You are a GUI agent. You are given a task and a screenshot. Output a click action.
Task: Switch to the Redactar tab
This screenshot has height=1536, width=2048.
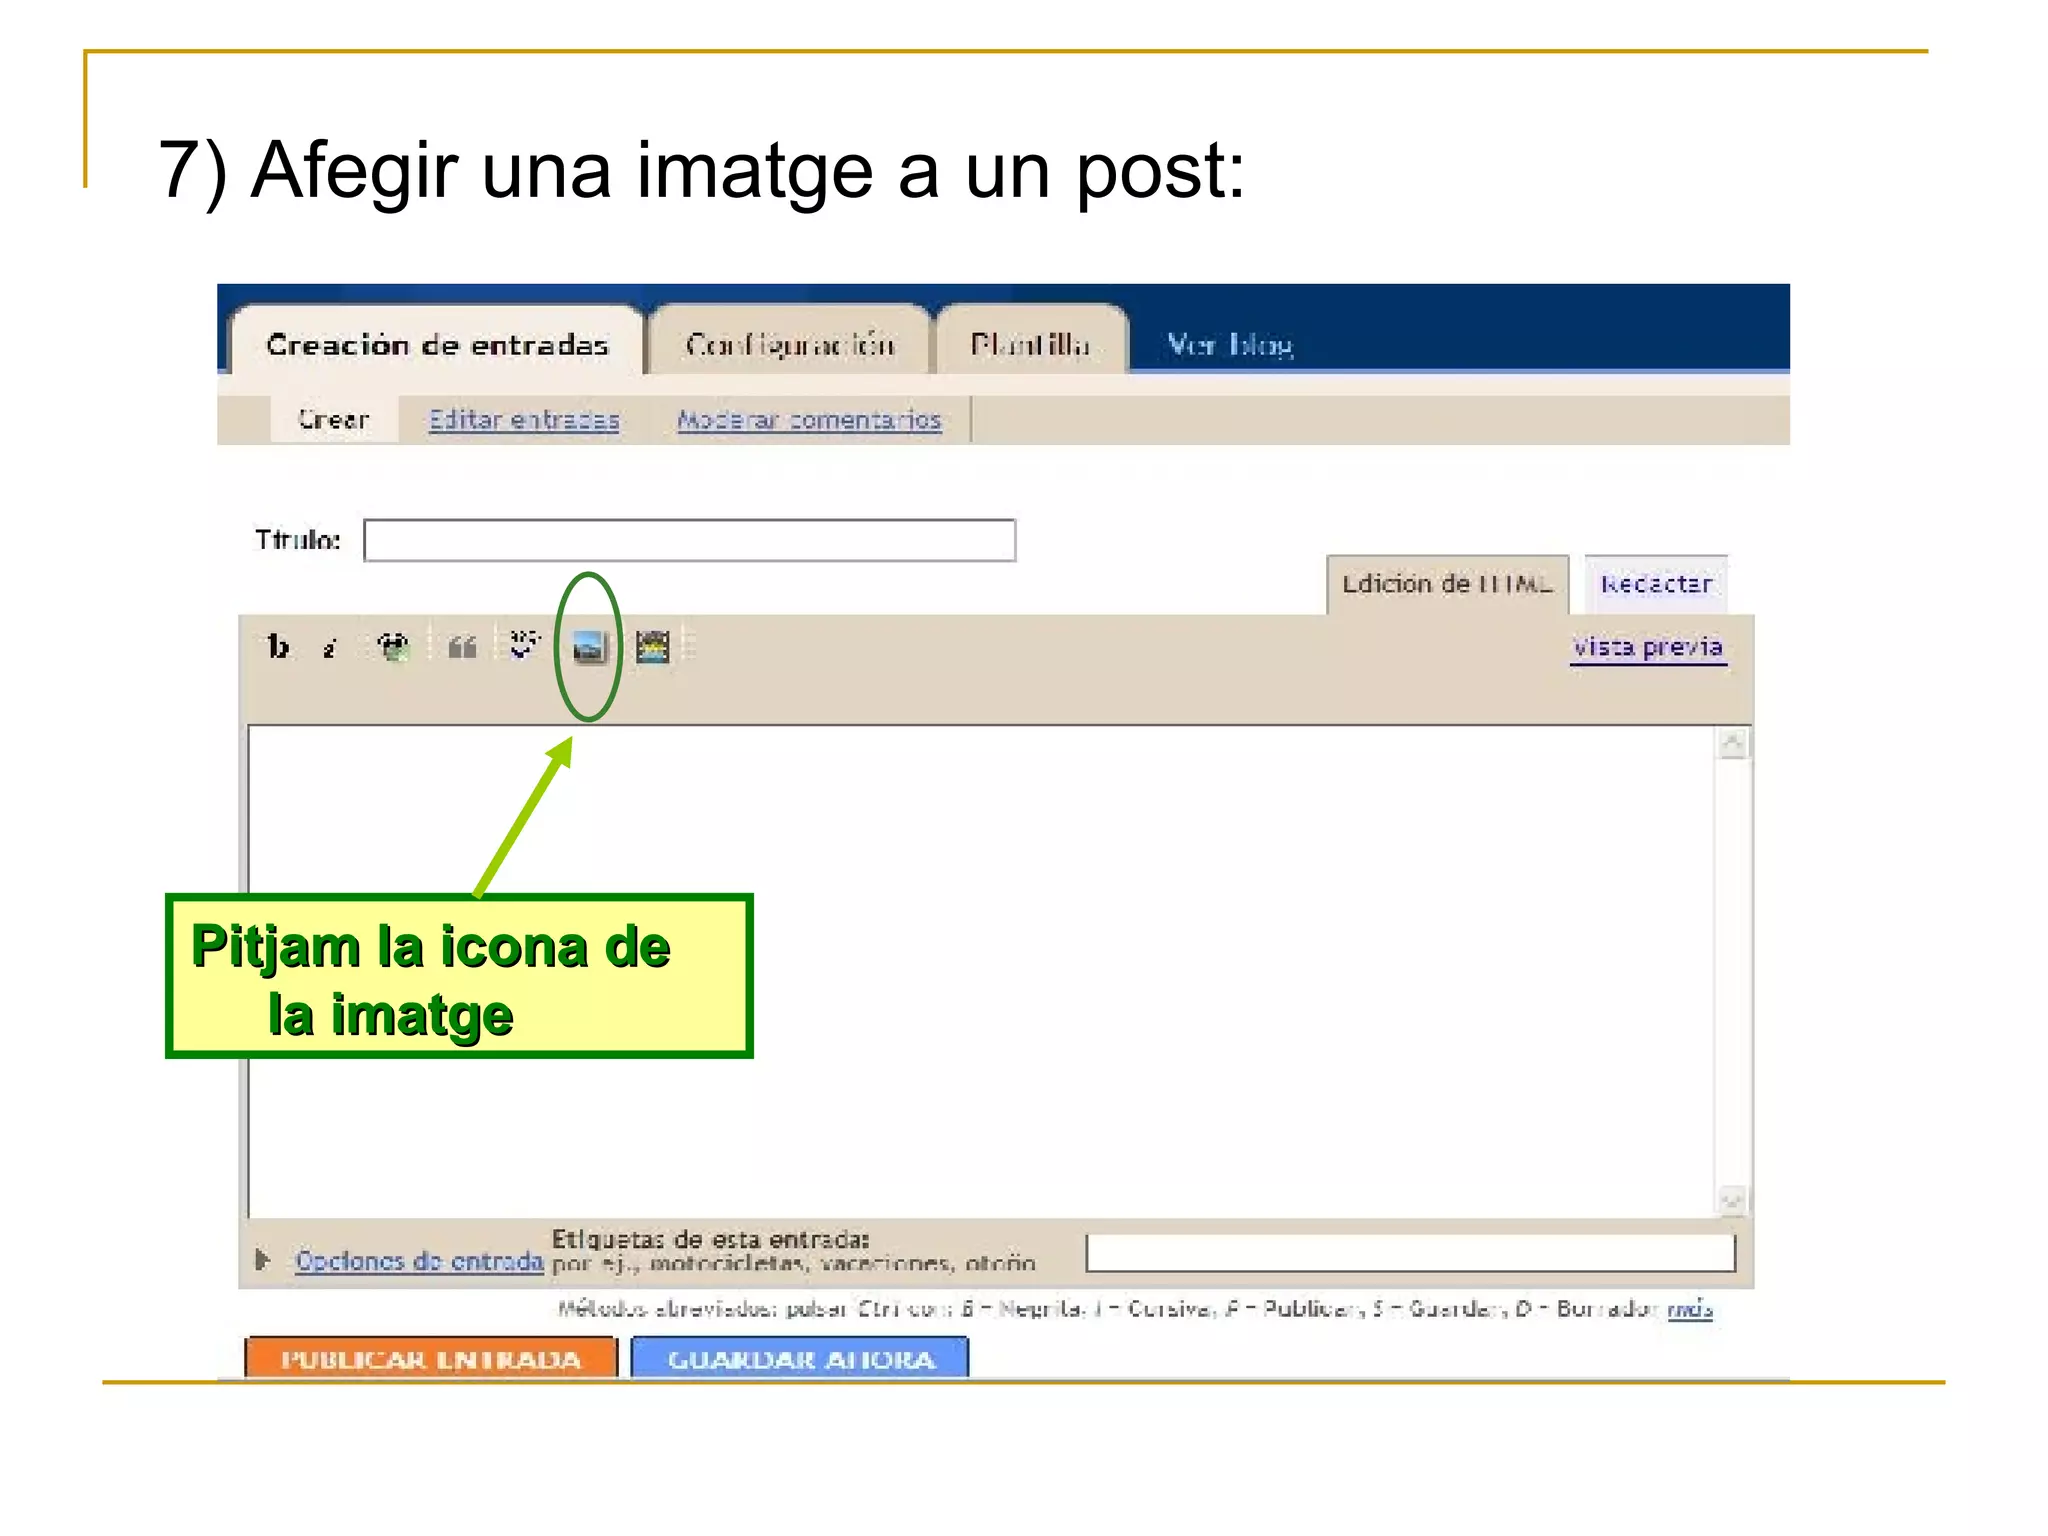click(x=1656, y=584)
